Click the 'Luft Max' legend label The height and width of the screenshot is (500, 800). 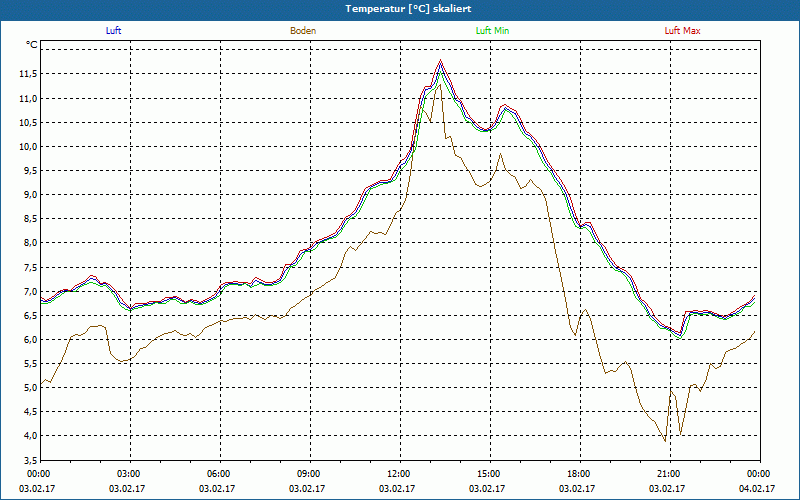point(682,31)
